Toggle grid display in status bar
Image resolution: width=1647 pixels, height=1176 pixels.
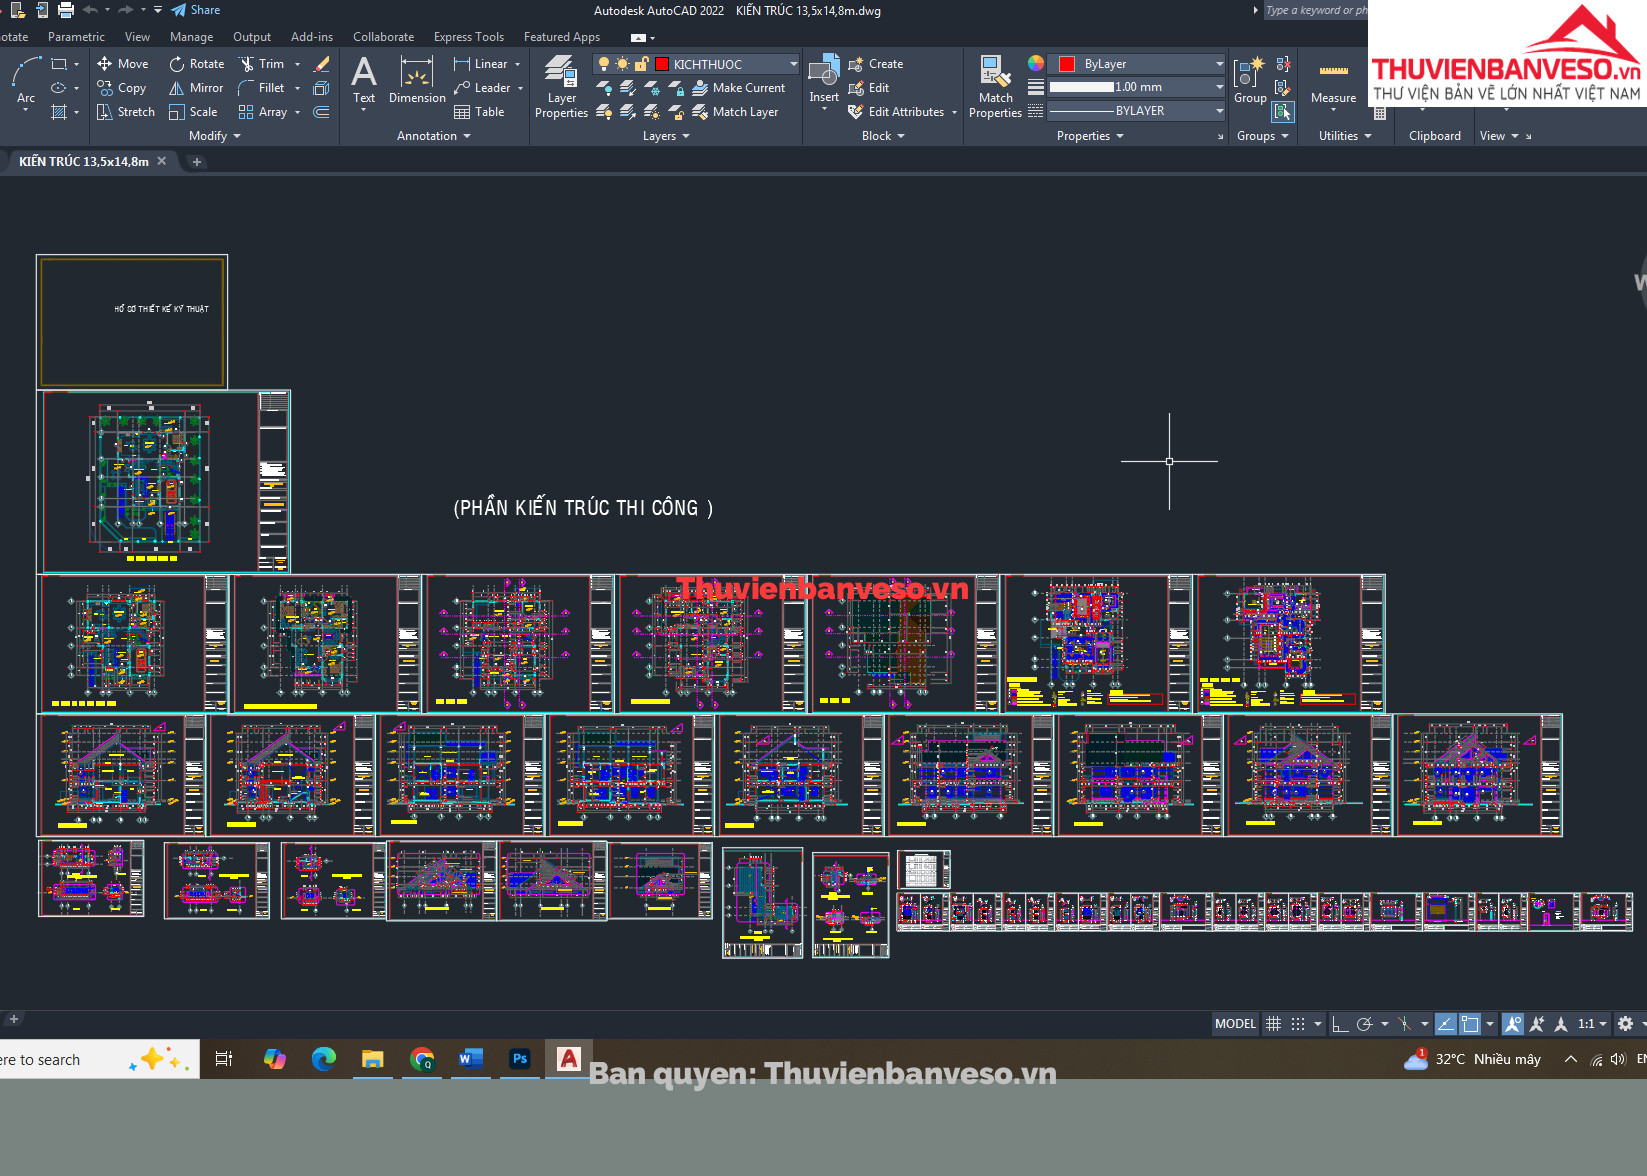(x=1273, y=1024)
